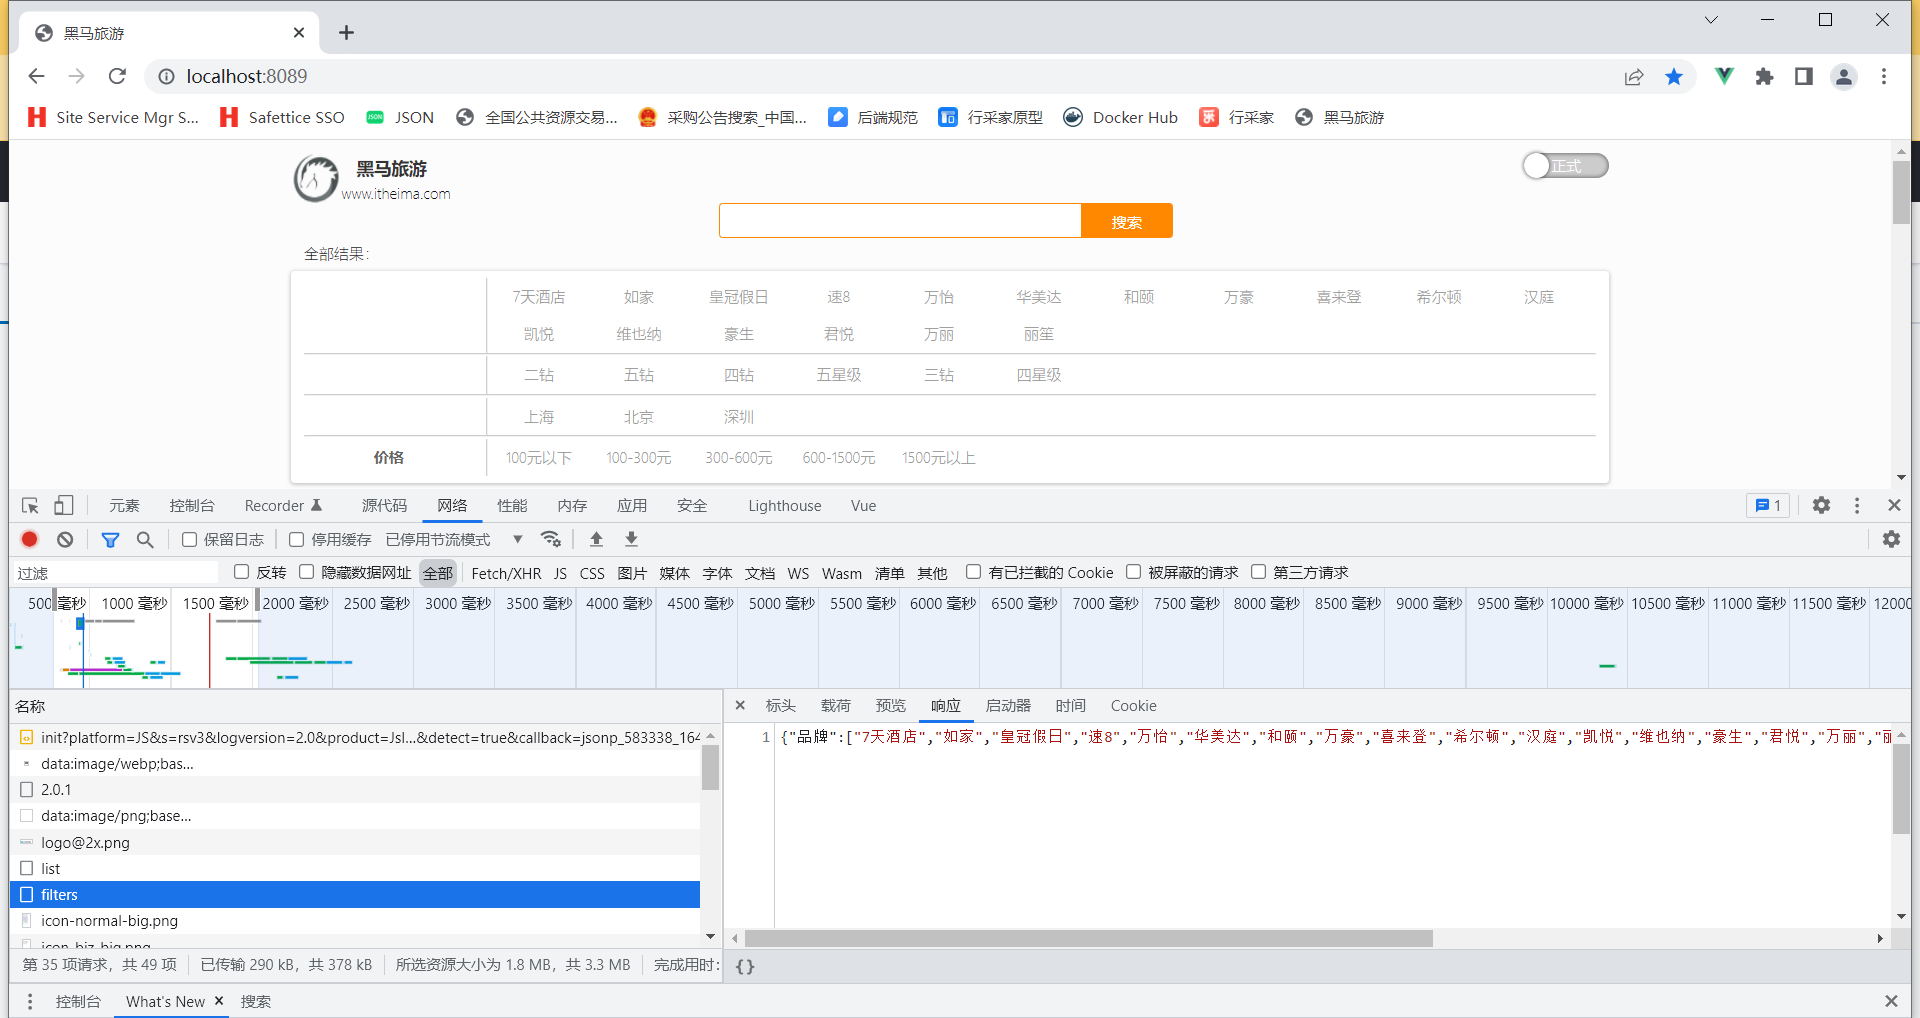Click the browser back arrow
This screenshot has width=1920, height=1018.
coord(37,76)
